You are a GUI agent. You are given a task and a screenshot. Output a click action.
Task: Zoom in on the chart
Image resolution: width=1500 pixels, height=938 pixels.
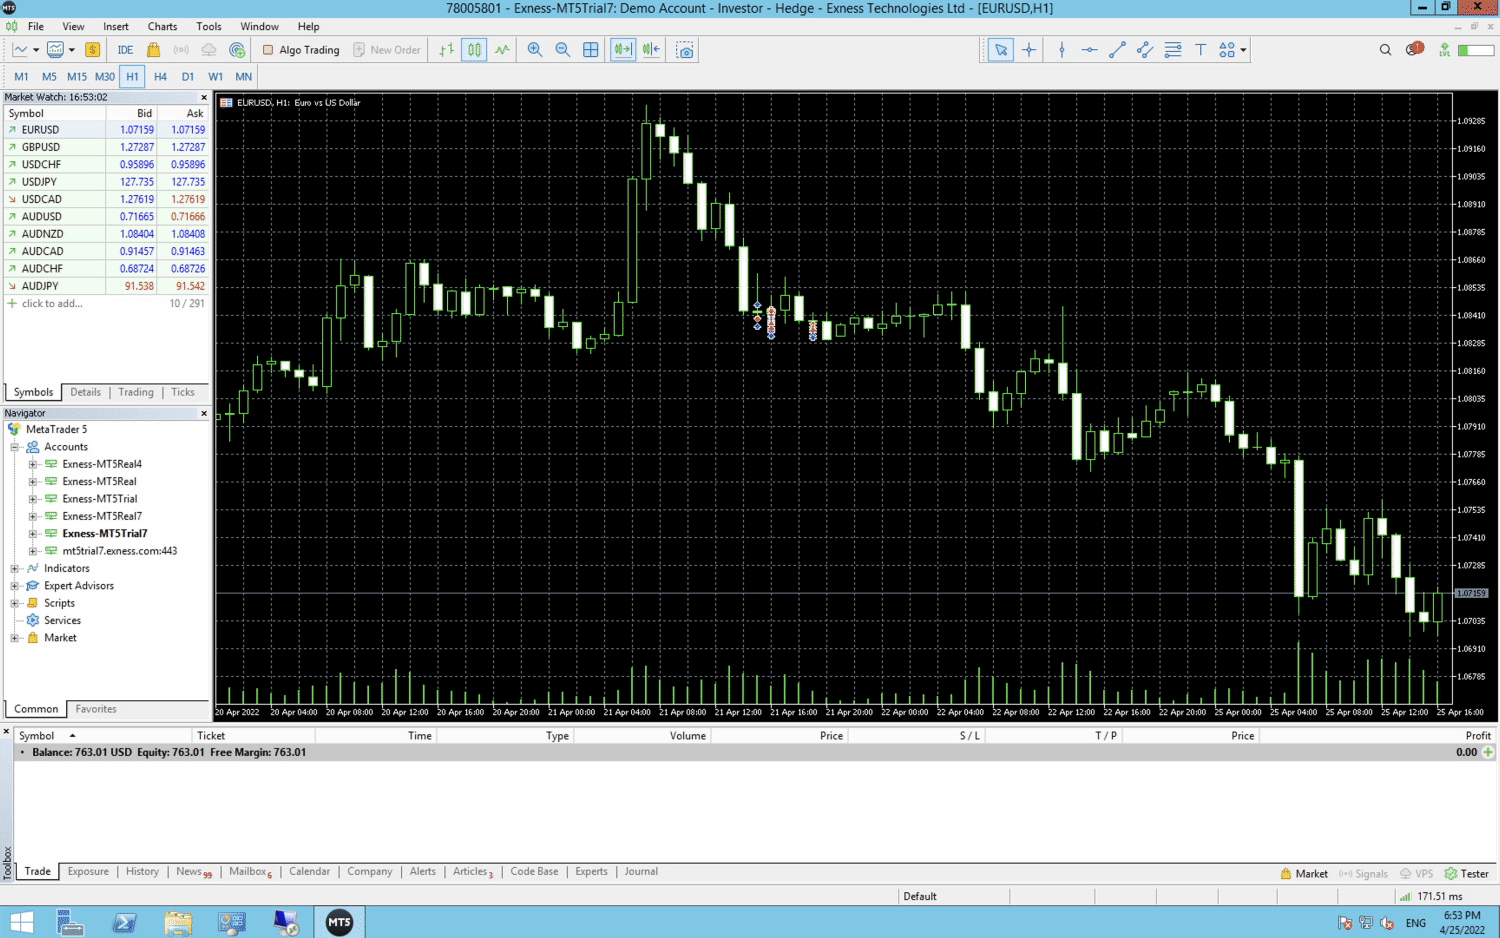pos(535,50)
